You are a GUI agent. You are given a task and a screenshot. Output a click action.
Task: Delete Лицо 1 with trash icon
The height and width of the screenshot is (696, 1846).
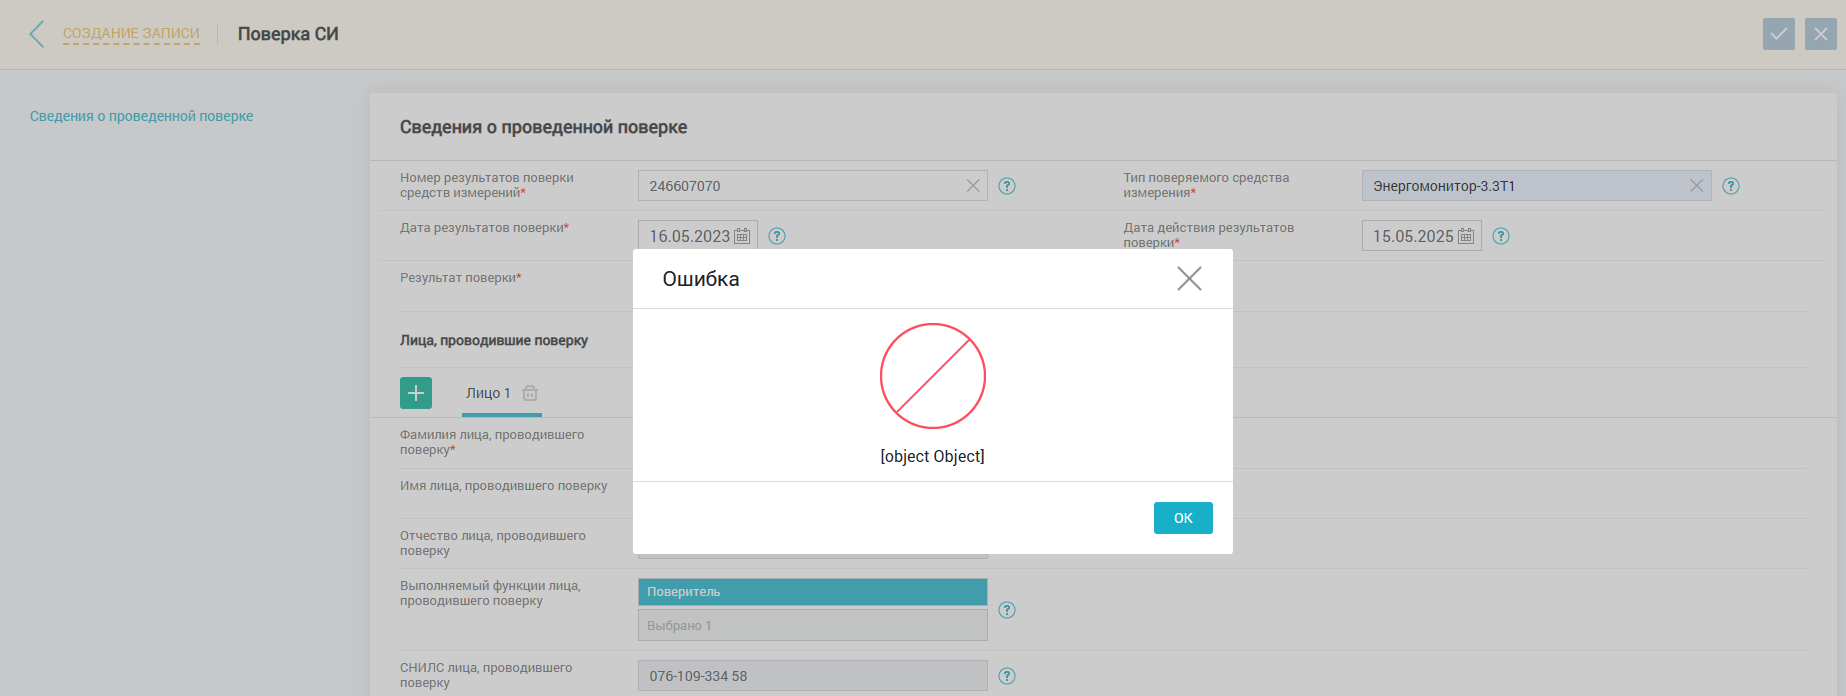tap(530, 393)
